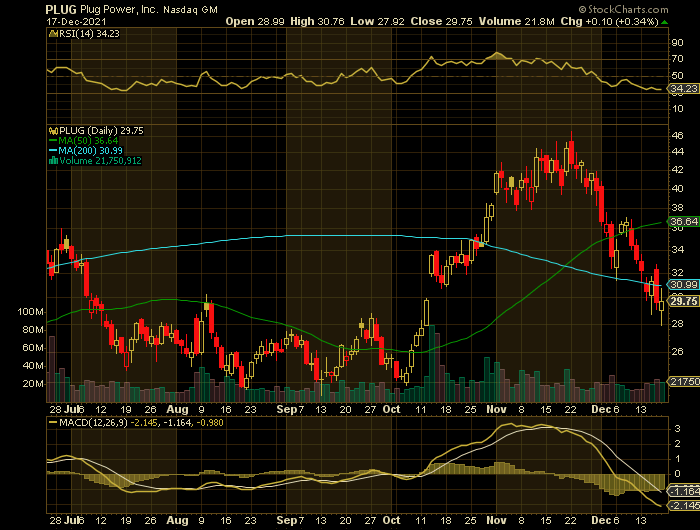This screenshot has height=530, width=700.
Task: Click Aug on the price panel date axis
Action: pos(177,409)
